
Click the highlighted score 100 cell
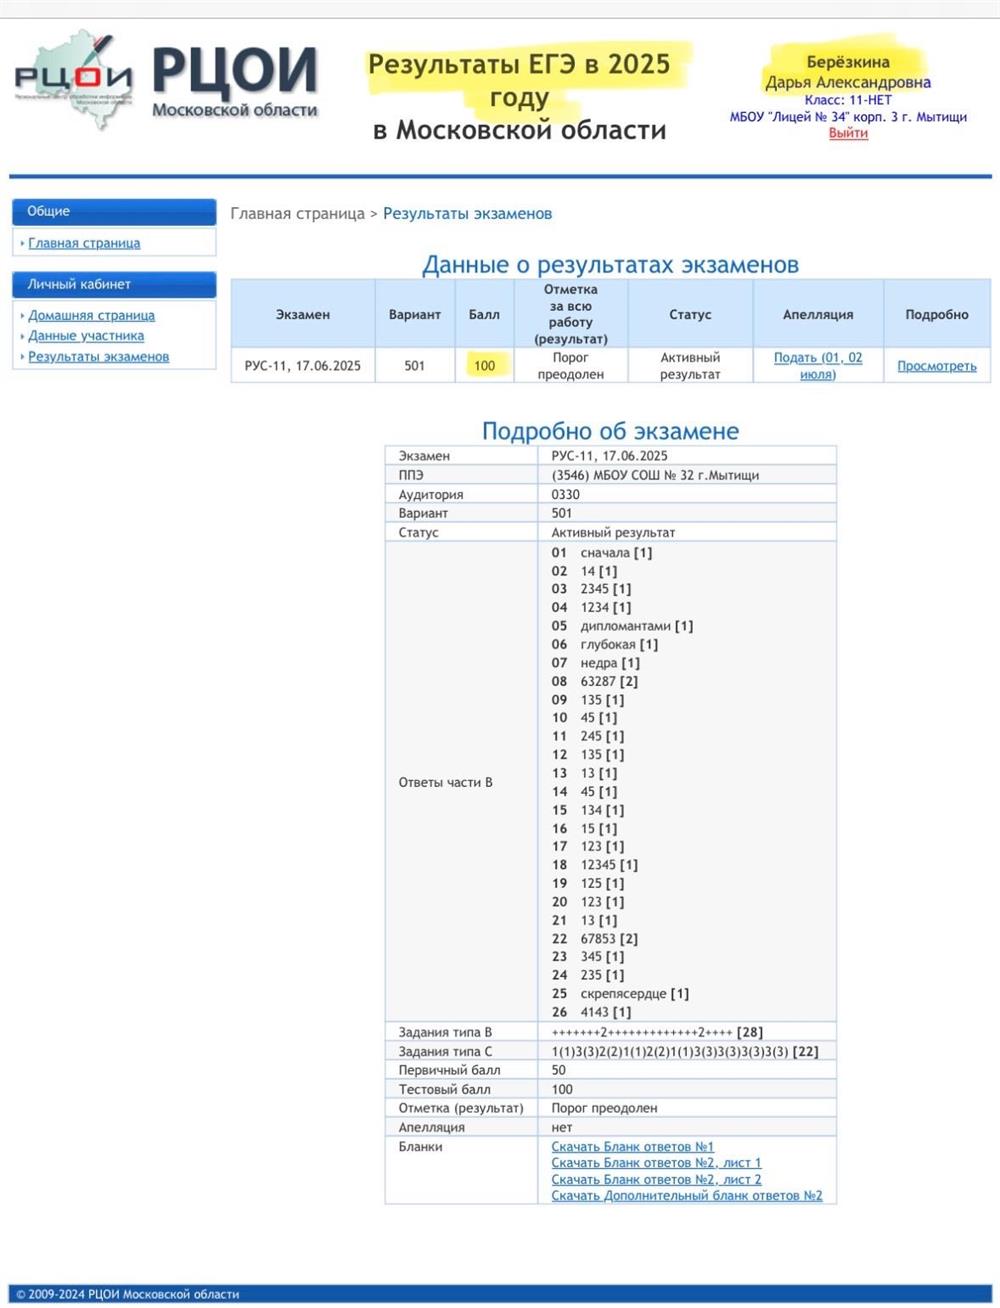coord(484,365)
